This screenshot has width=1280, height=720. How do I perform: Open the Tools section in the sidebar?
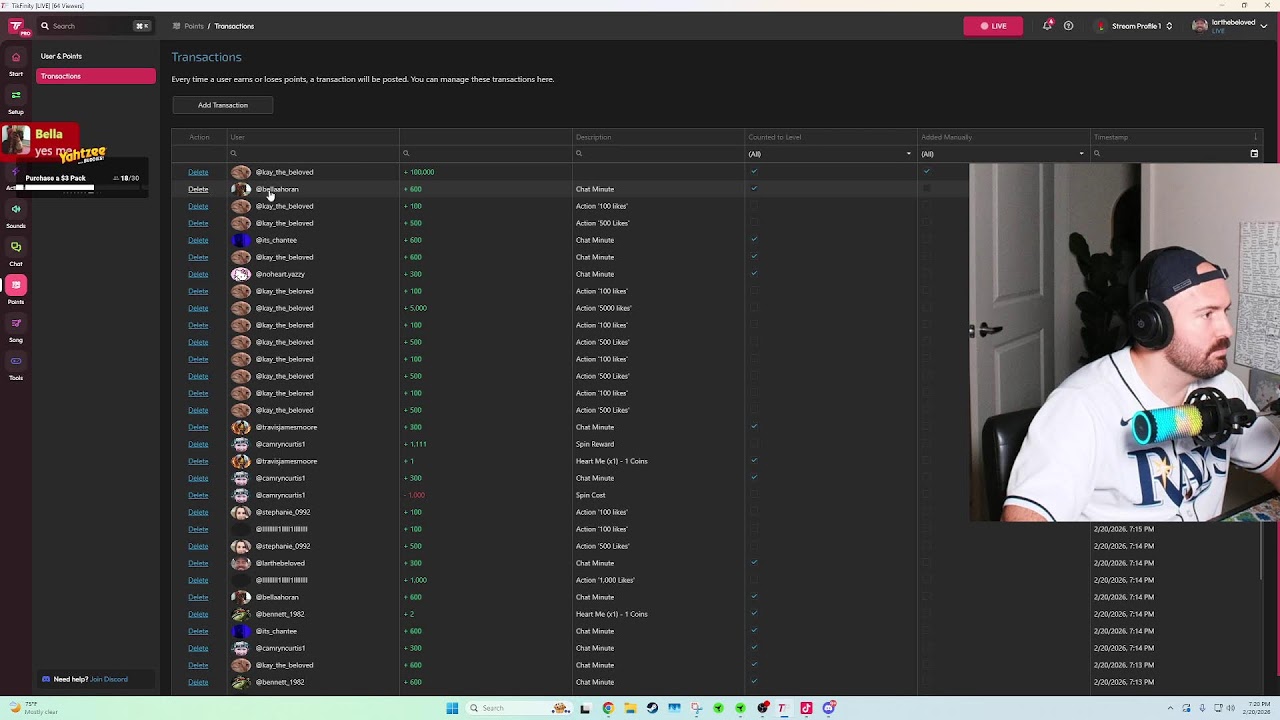[16, 366]
